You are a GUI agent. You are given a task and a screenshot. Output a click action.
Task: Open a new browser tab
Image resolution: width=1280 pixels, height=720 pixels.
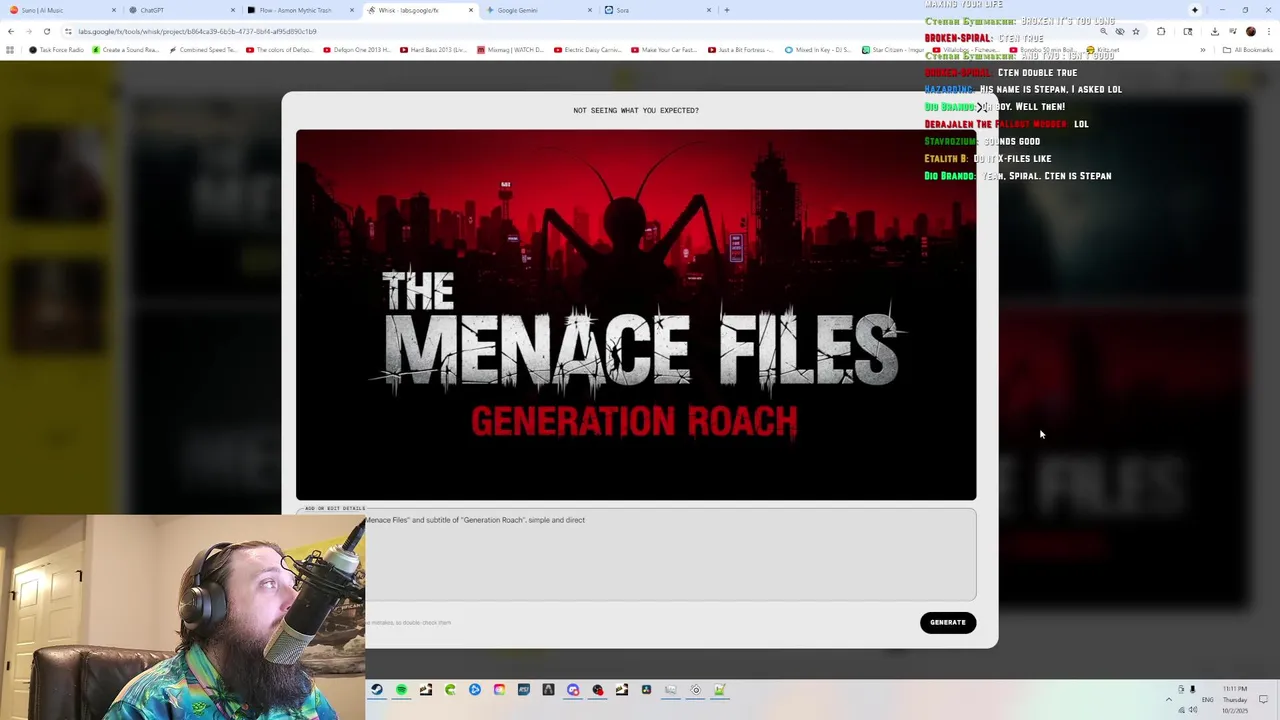727,10
